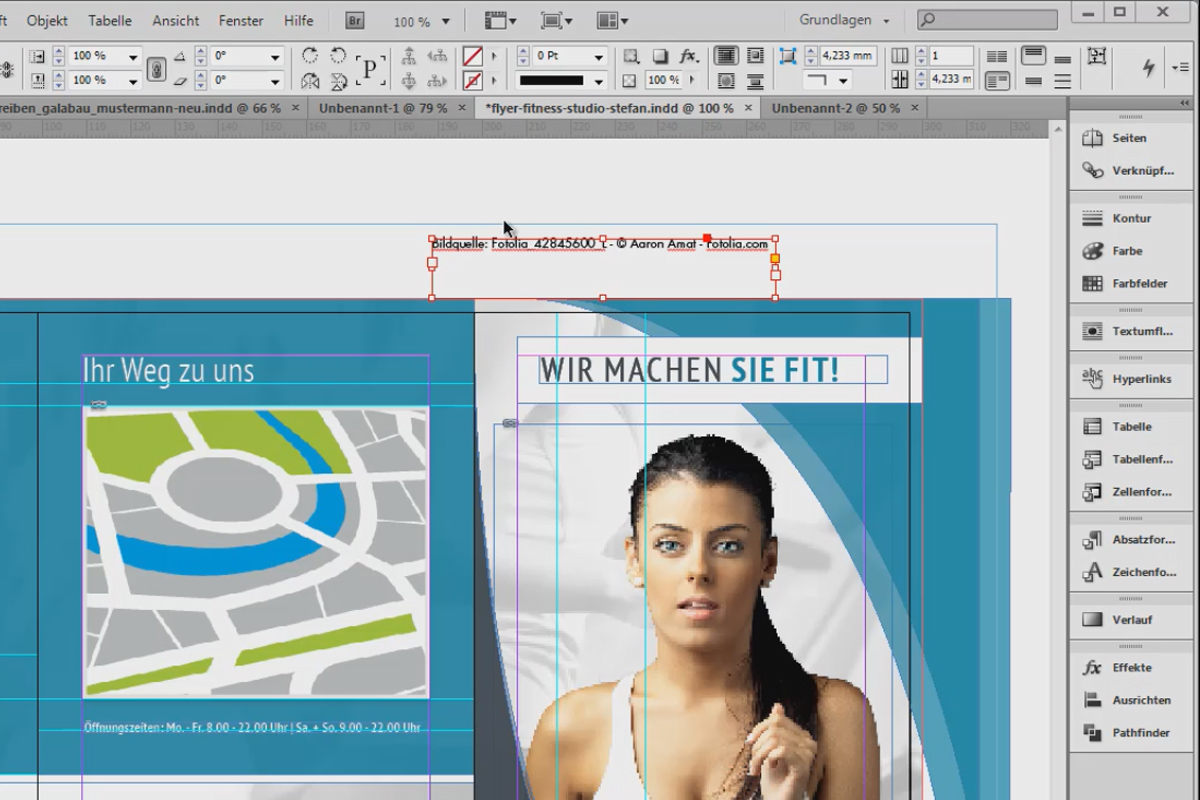Click the search field in the application bar
Viewport: 1200px width, 800px height.
[987, 20]
